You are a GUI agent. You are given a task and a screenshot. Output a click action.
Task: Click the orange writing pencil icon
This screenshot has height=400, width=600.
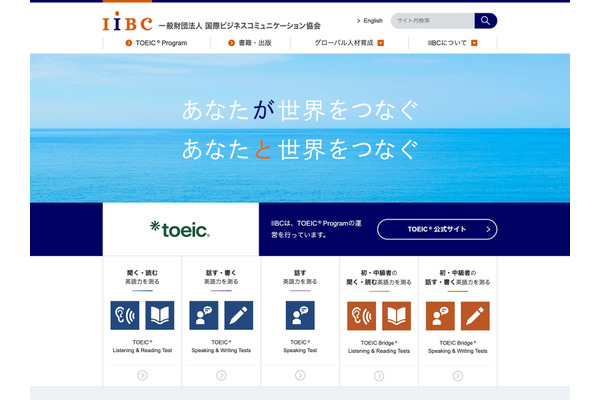point(475,316)
